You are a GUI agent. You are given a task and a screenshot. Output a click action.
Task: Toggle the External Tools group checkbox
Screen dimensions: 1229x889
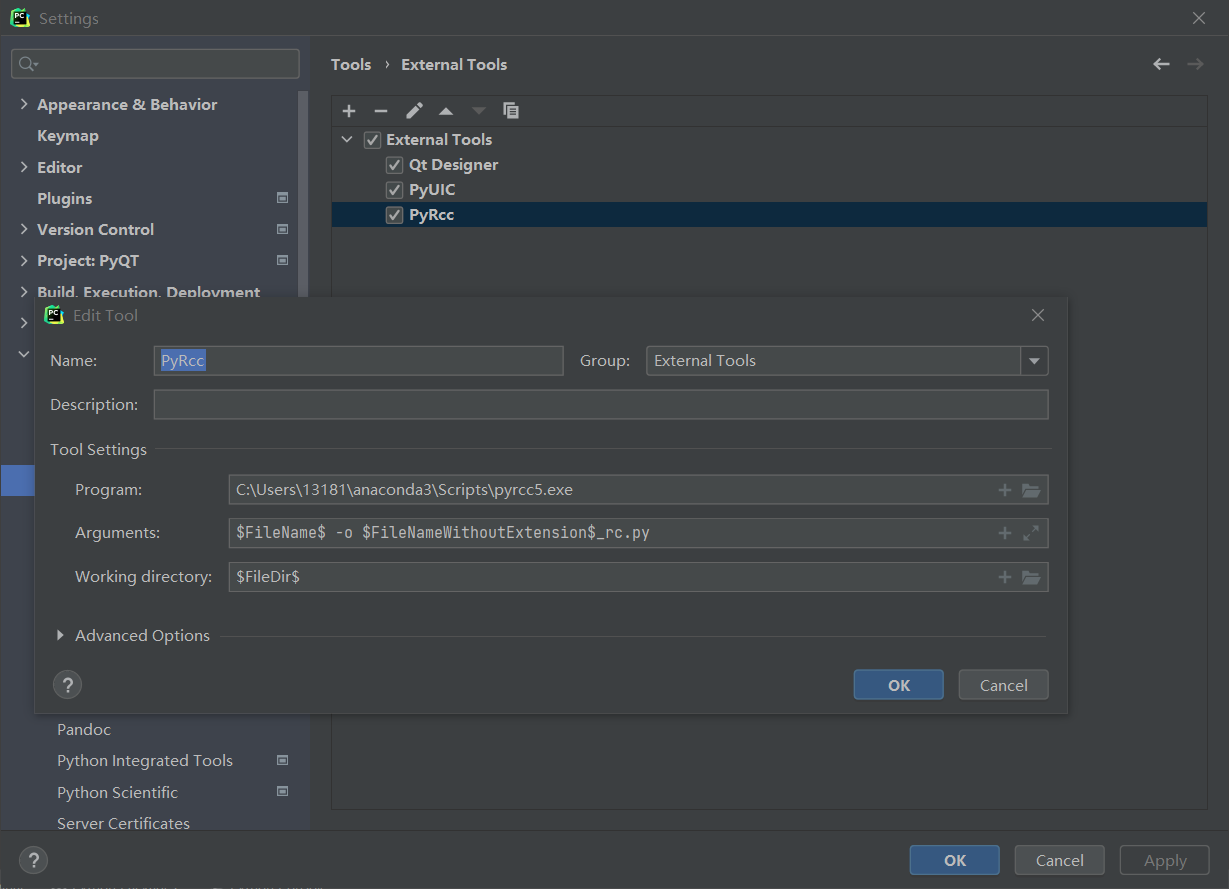tap(372, 140)
